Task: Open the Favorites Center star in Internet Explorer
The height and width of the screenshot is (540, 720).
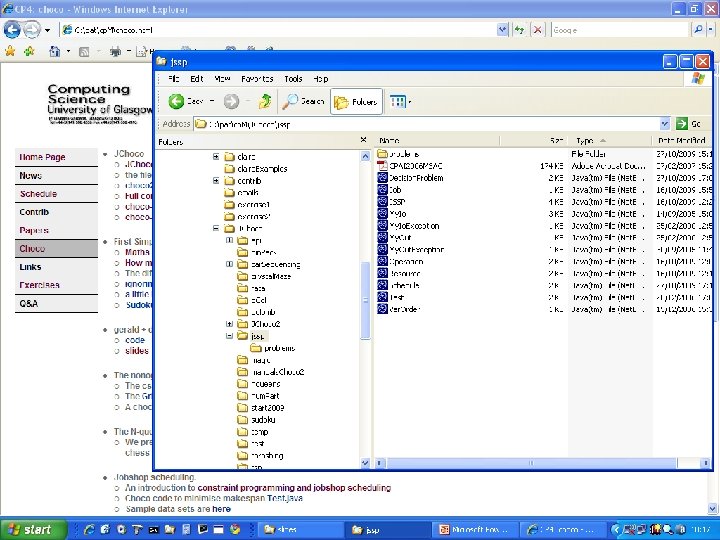Action: point(10,51)
